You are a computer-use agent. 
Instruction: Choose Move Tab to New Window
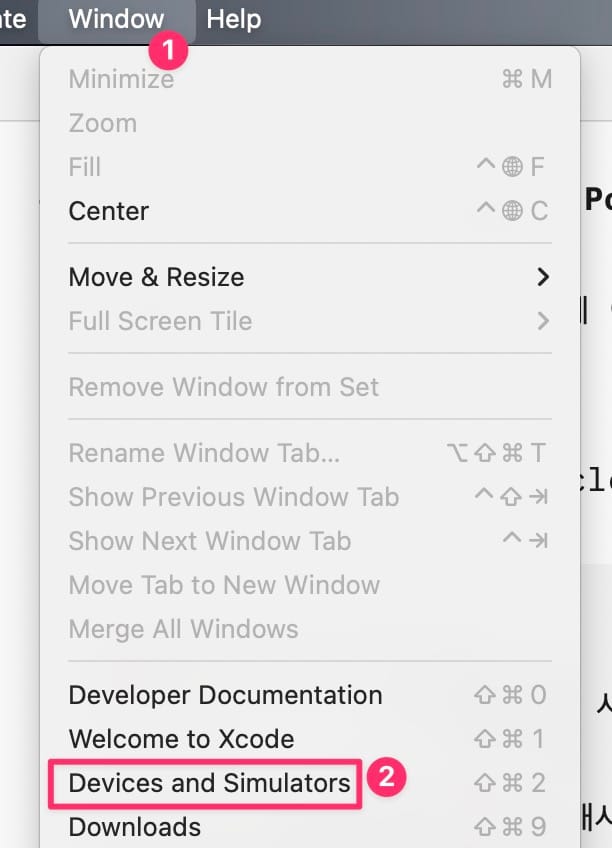309,585
